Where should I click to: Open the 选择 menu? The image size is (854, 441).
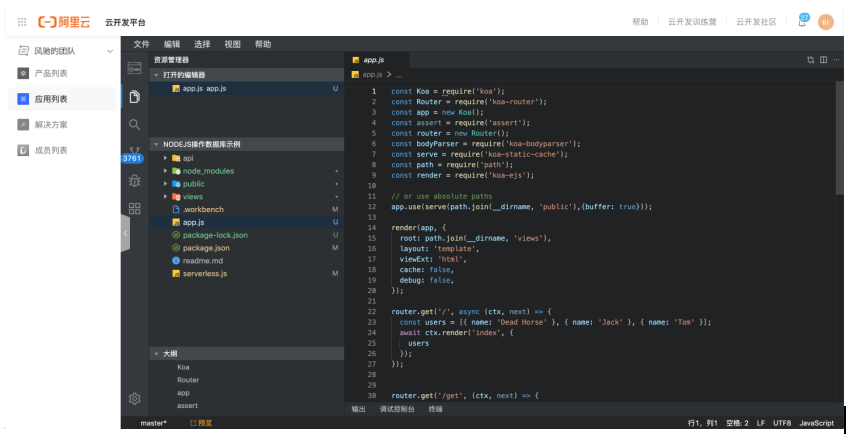(x=202, y=44)
